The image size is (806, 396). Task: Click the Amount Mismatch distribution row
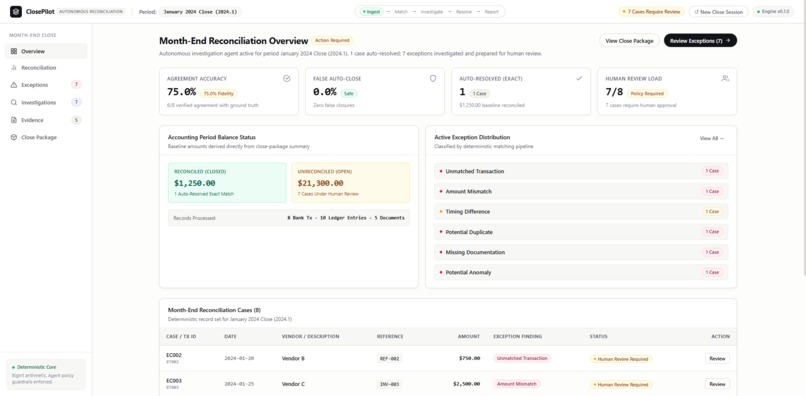click(x=581, y=191)
